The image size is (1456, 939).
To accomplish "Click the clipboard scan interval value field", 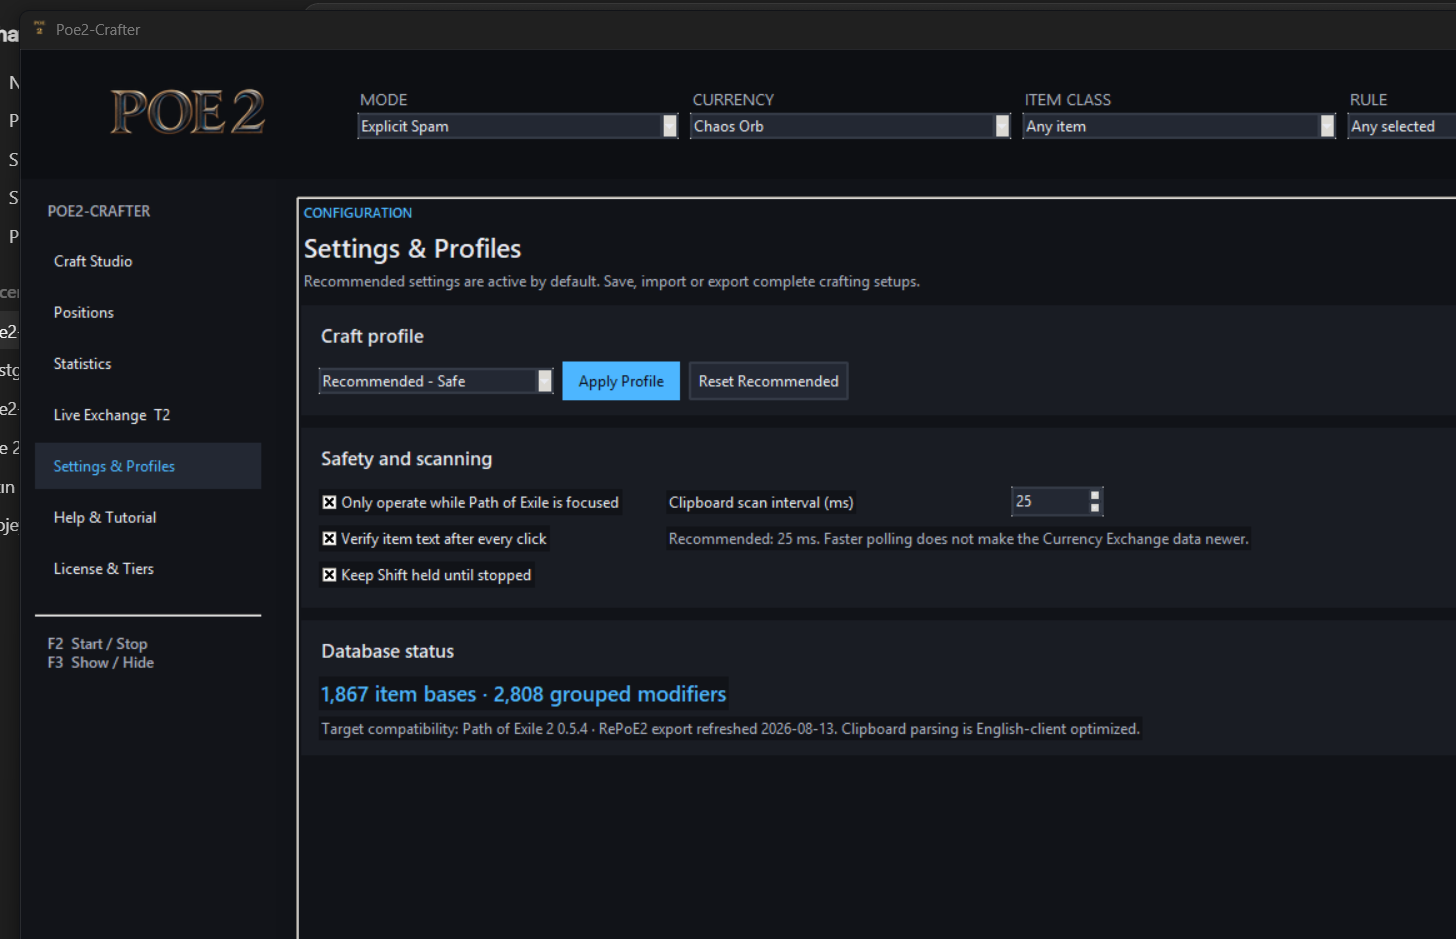I will coord(1049,501).
